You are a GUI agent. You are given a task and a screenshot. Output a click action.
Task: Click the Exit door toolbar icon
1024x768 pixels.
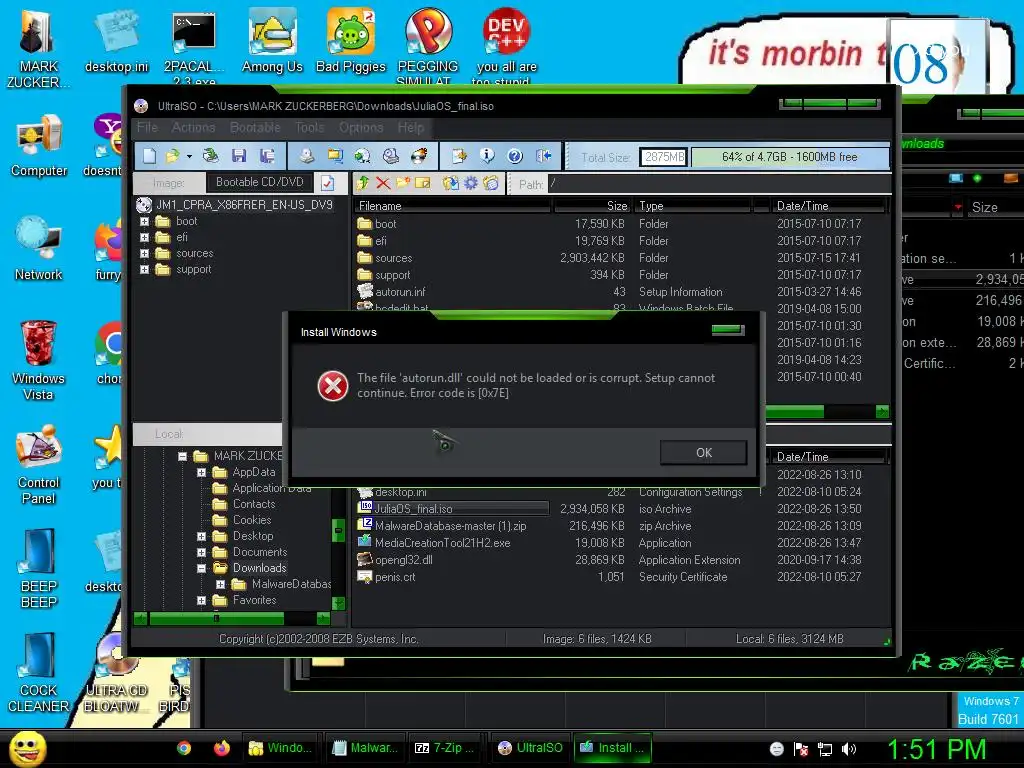(x=543, y=156)
